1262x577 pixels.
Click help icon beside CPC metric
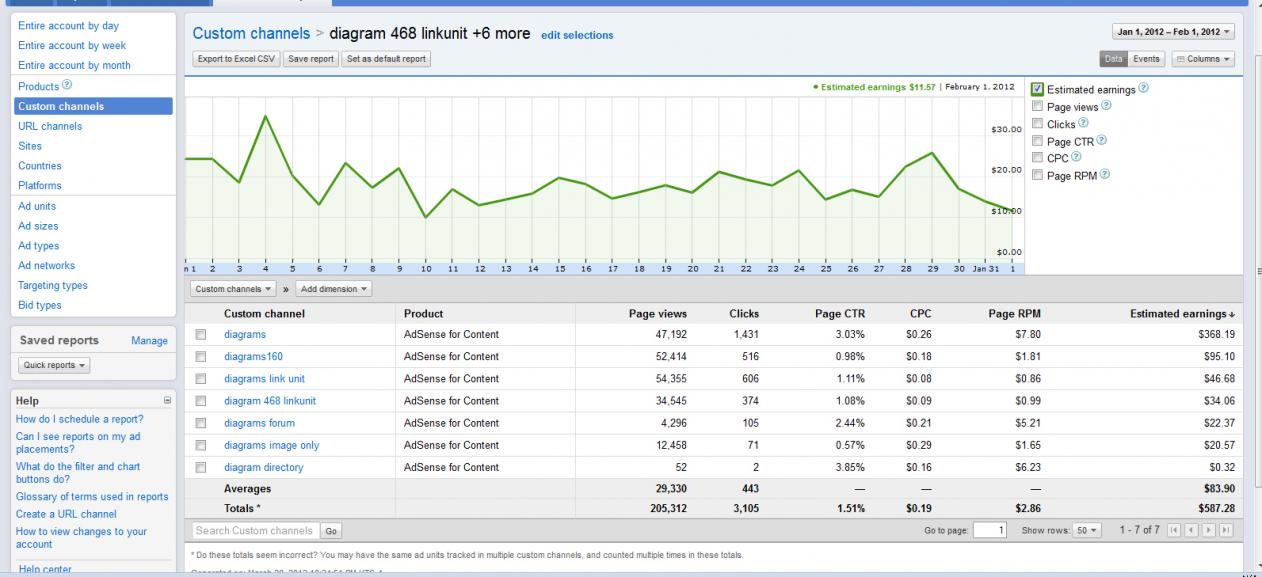point(1076,158)
